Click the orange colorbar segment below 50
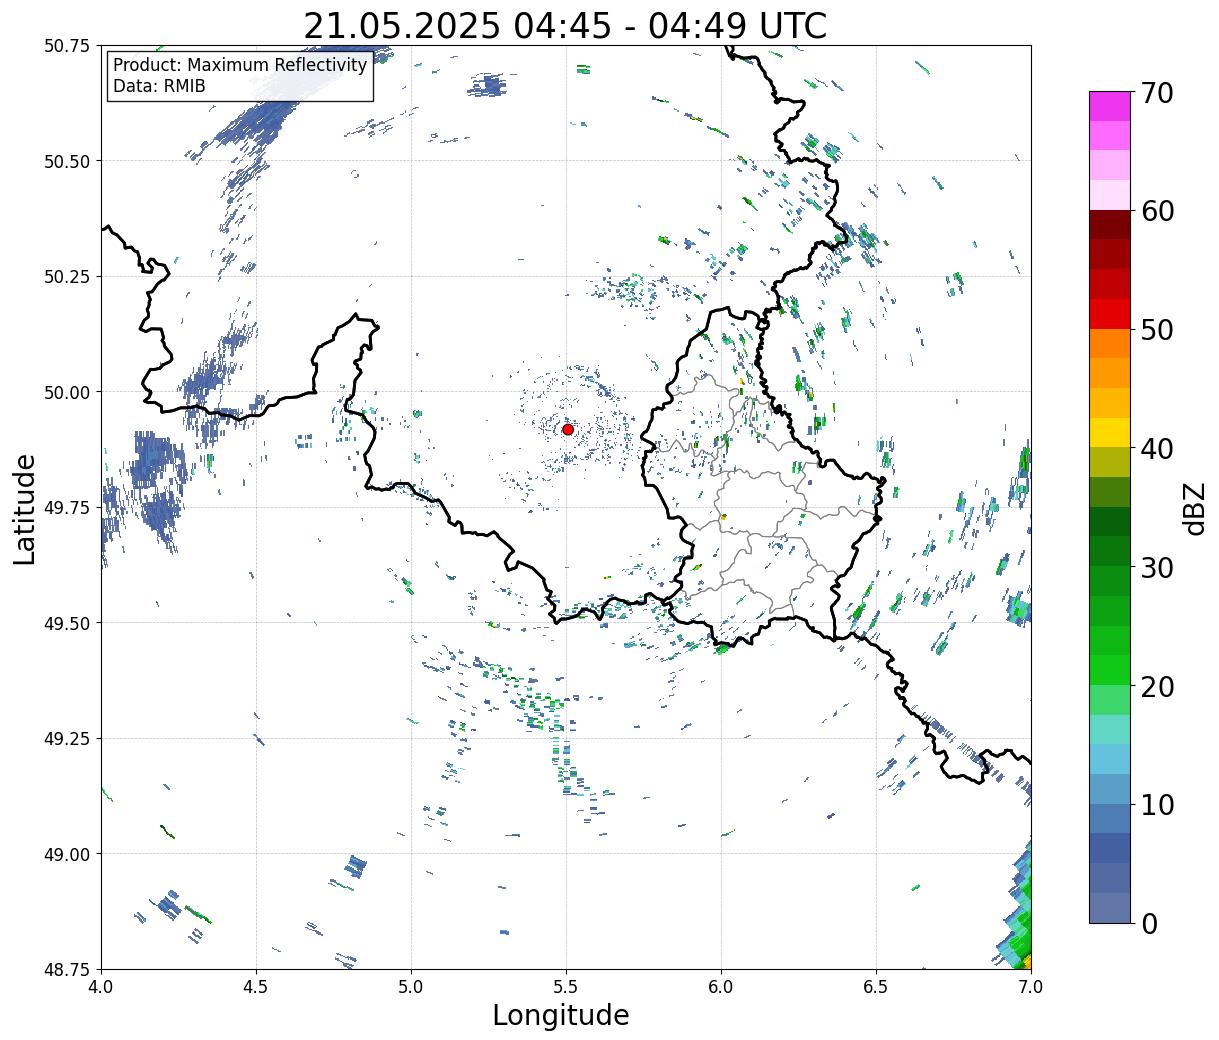The height and width of the screenshot is (1040, 1219). (x=1110, y=344)
